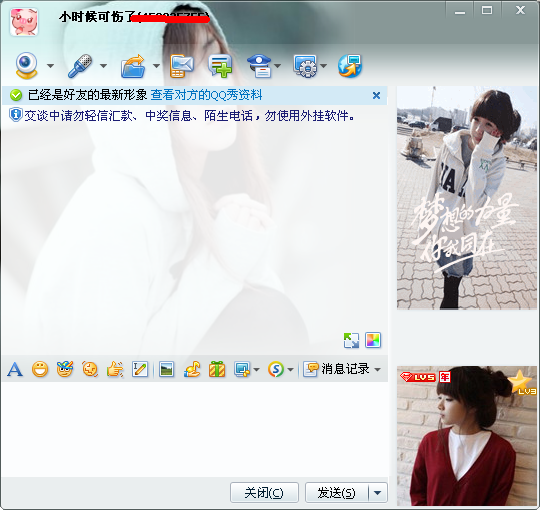
Task: Expand remote assistance options arrow
Action: pos(323,66)
